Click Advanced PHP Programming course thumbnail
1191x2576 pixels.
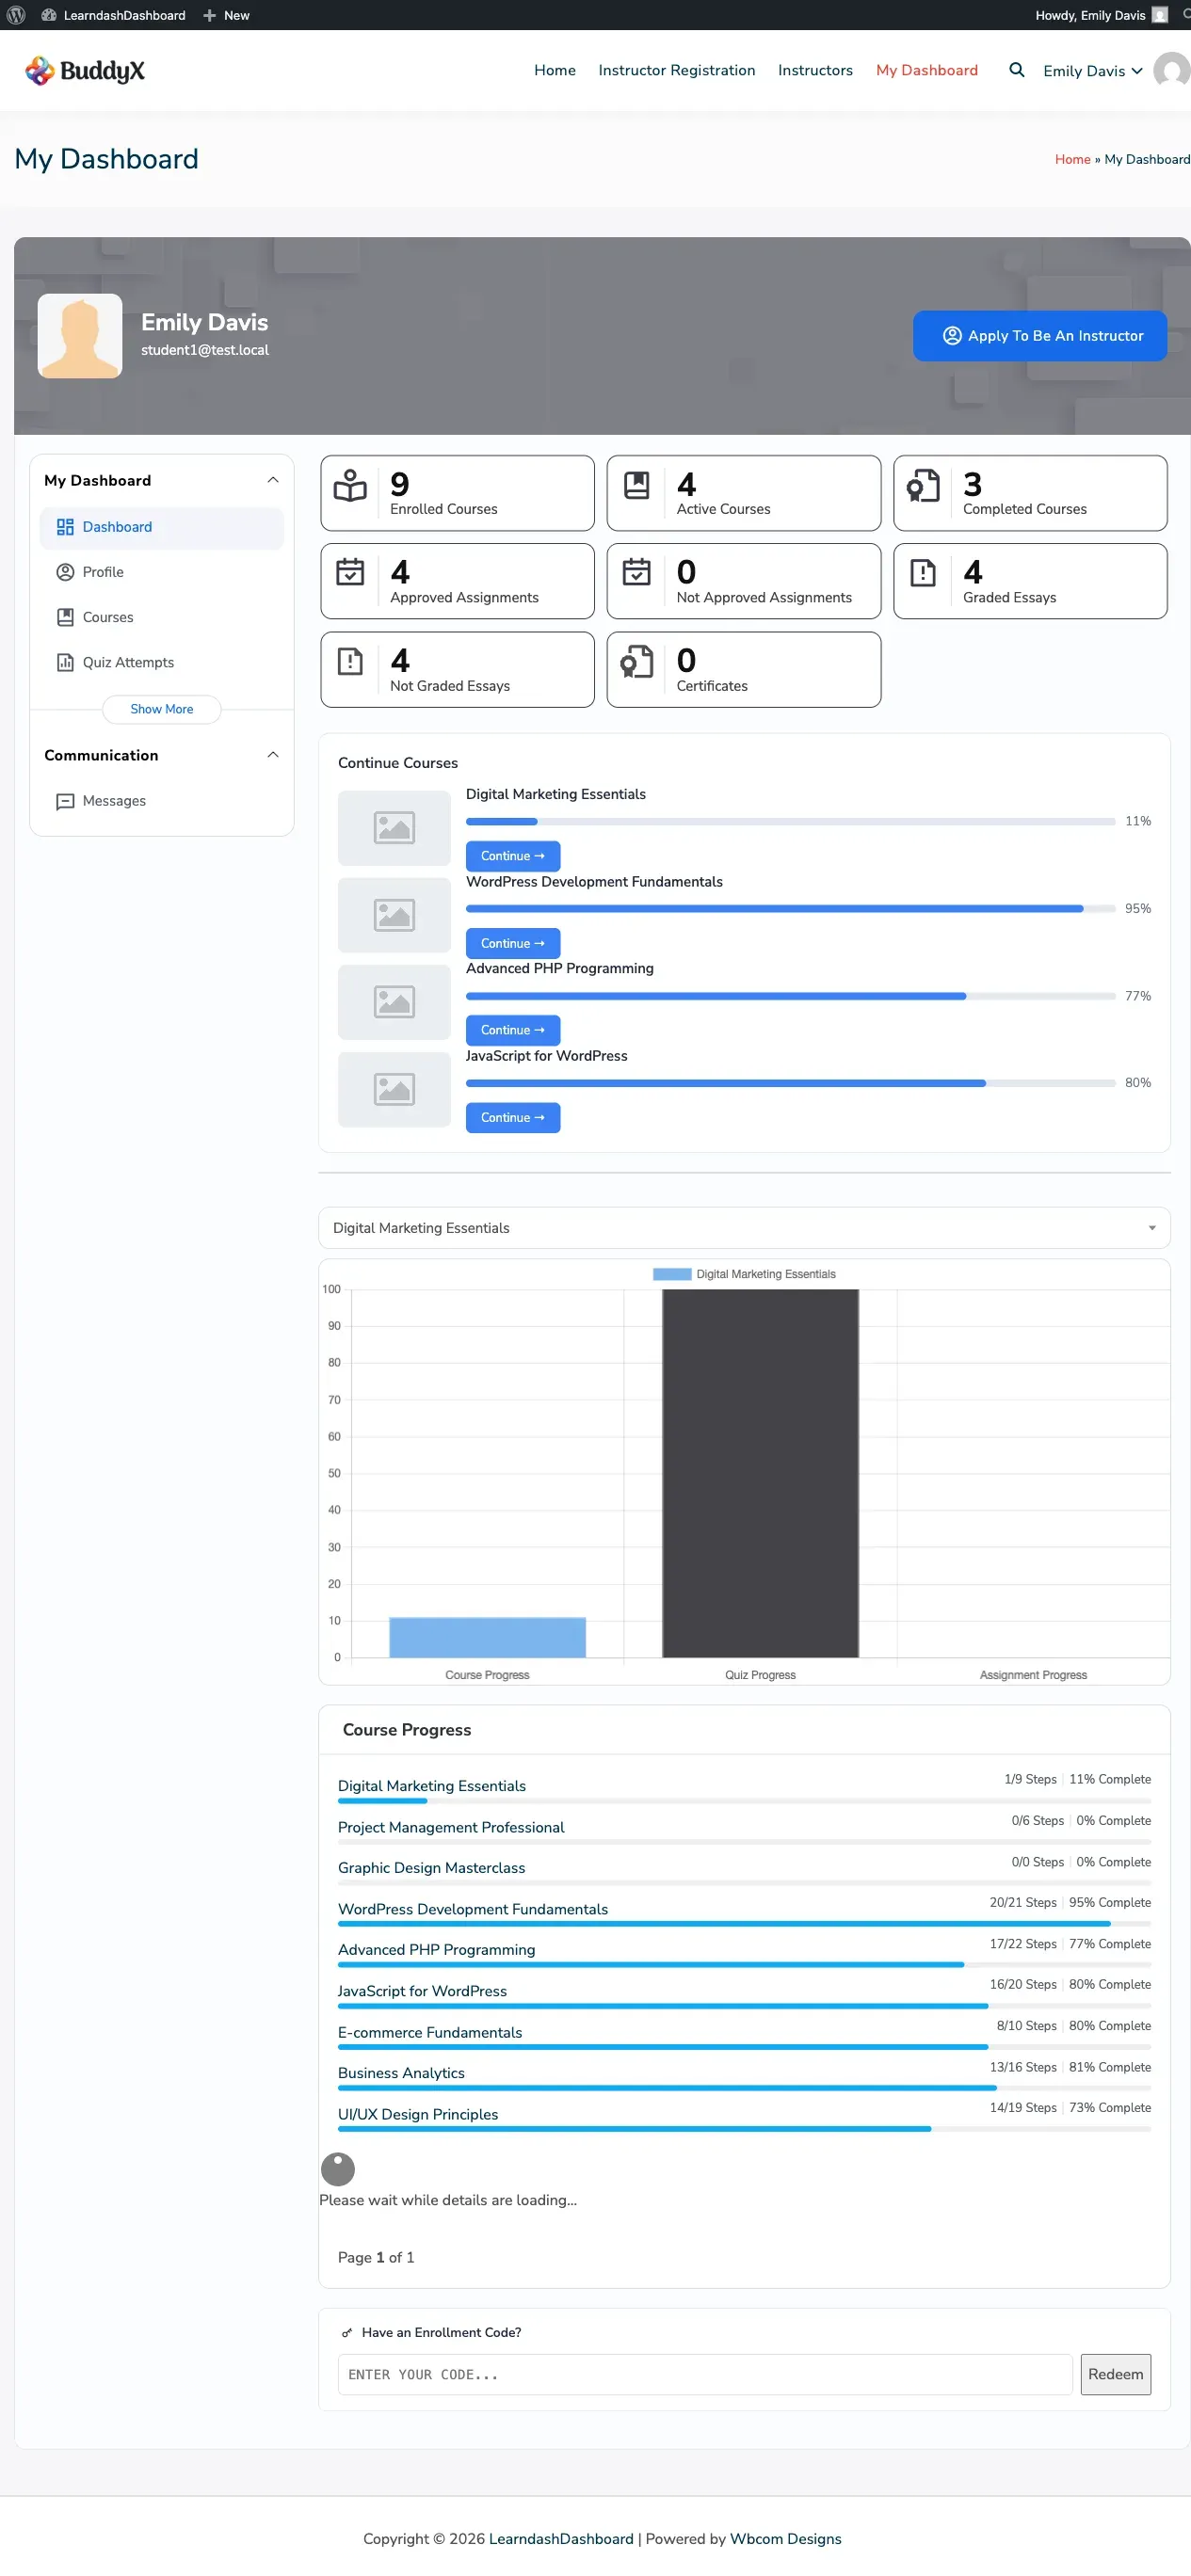pyautogui.click(x=394, y=1002)
